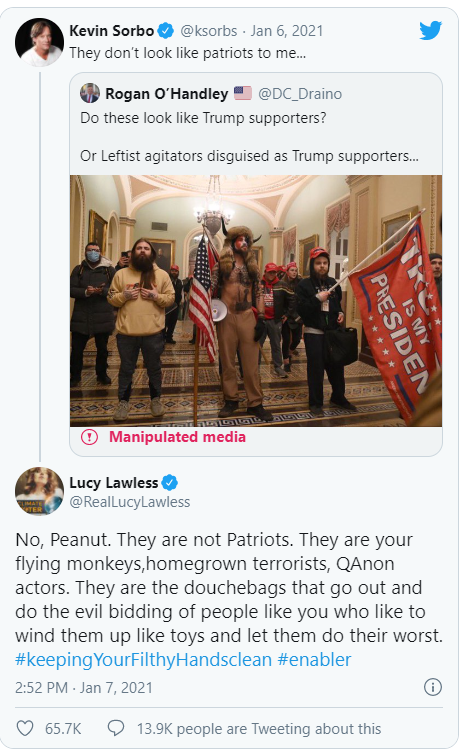View 13.9K people are Tweeting about this
This screenshot has width=462, height=755.
click(x=259, y=729)
